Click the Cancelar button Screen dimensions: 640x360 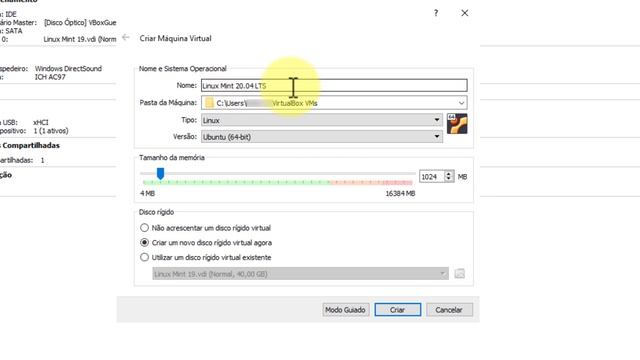click(449, 310)
